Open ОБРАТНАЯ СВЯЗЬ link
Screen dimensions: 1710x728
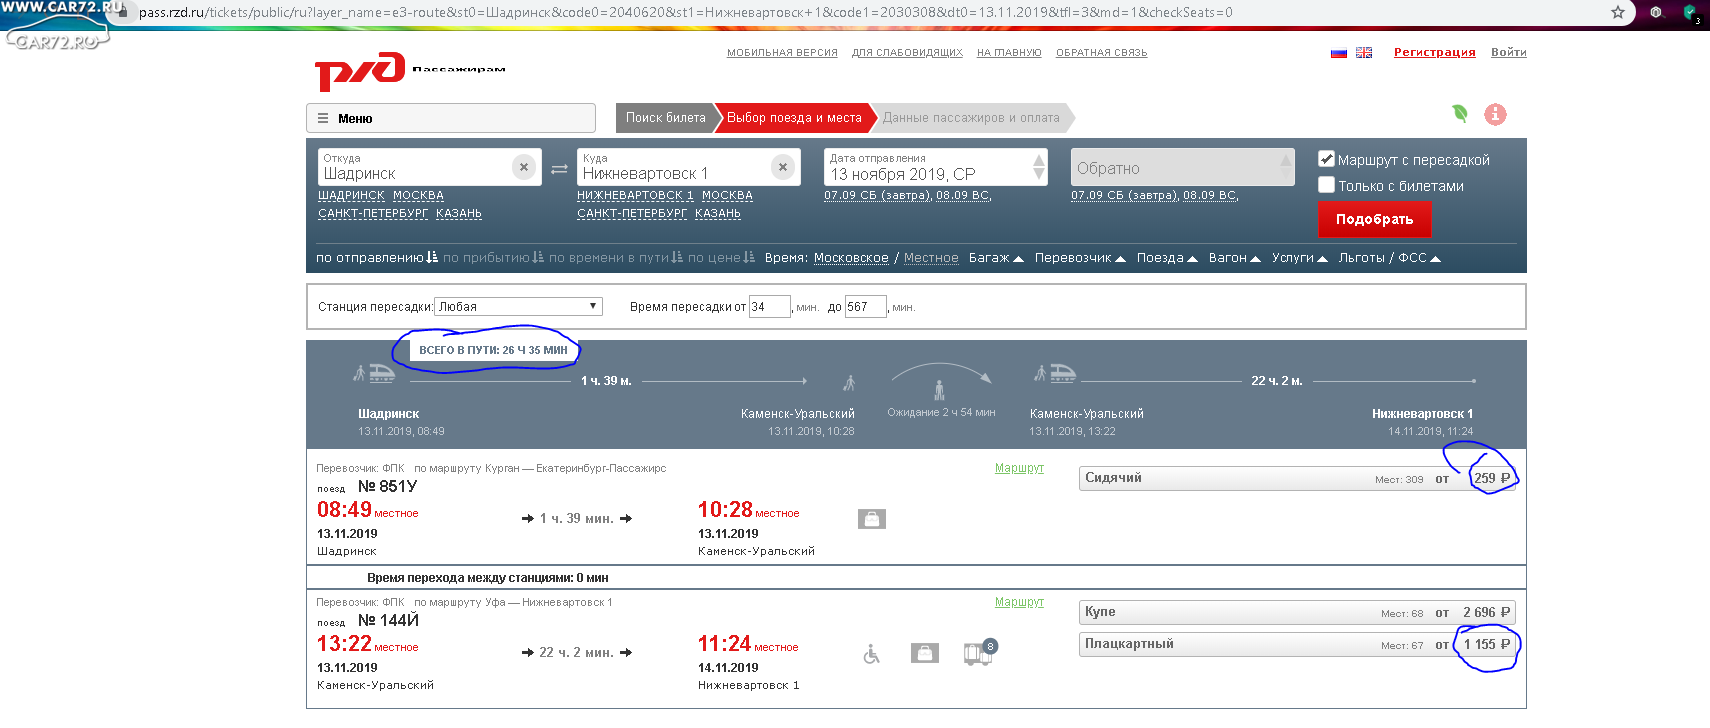point(1102,53)
